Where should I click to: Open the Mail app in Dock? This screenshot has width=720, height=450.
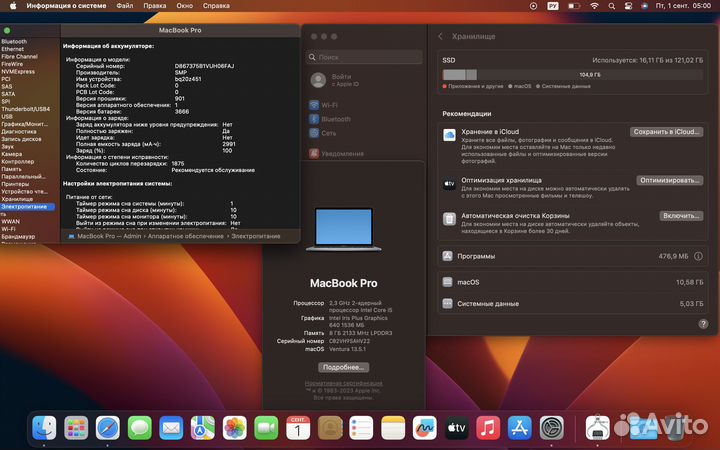point(171,428)
